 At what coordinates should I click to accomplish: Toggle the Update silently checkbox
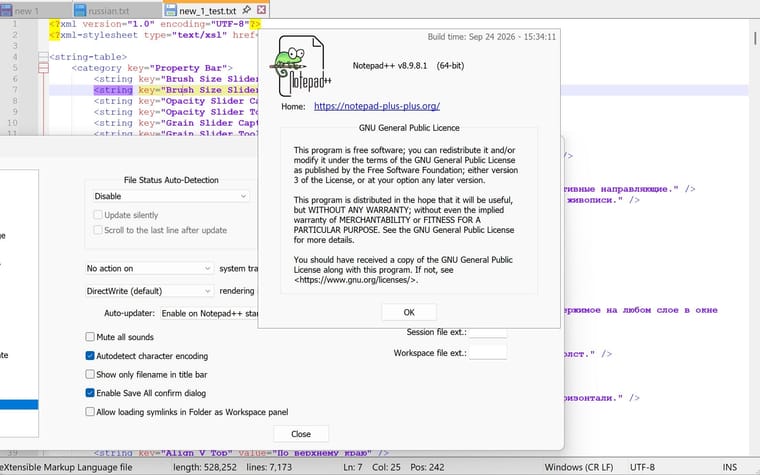tap(97, 215)
